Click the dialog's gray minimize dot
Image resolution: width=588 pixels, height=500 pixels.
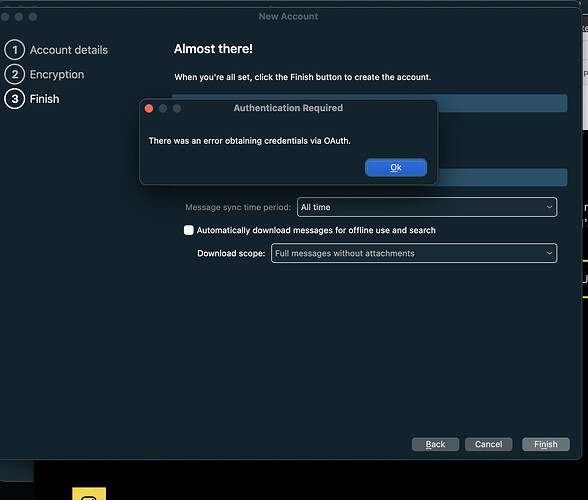tap(163, 108)
